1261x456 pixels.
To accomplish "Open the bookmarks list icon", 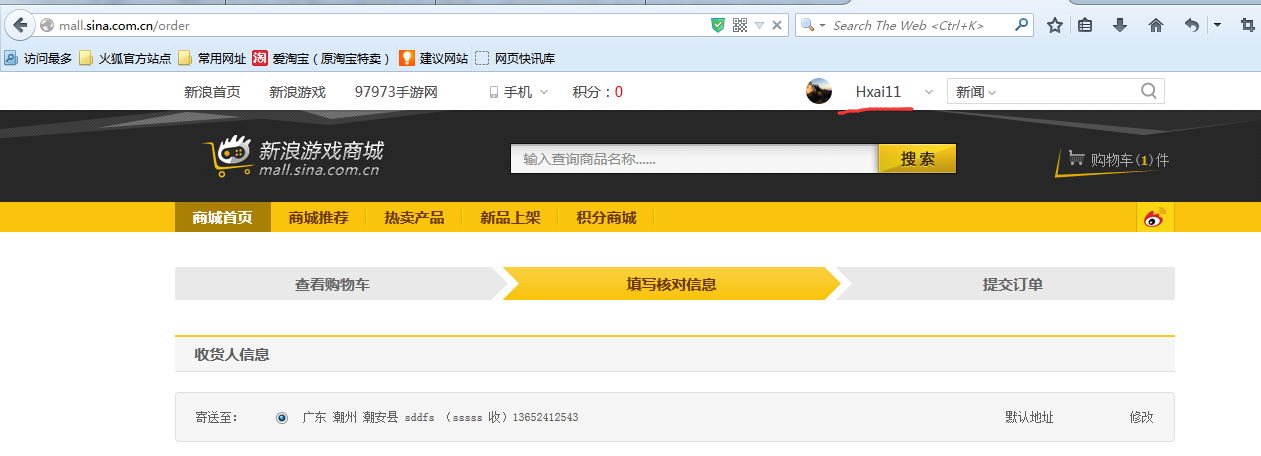I will click(x=1085, y=25).
